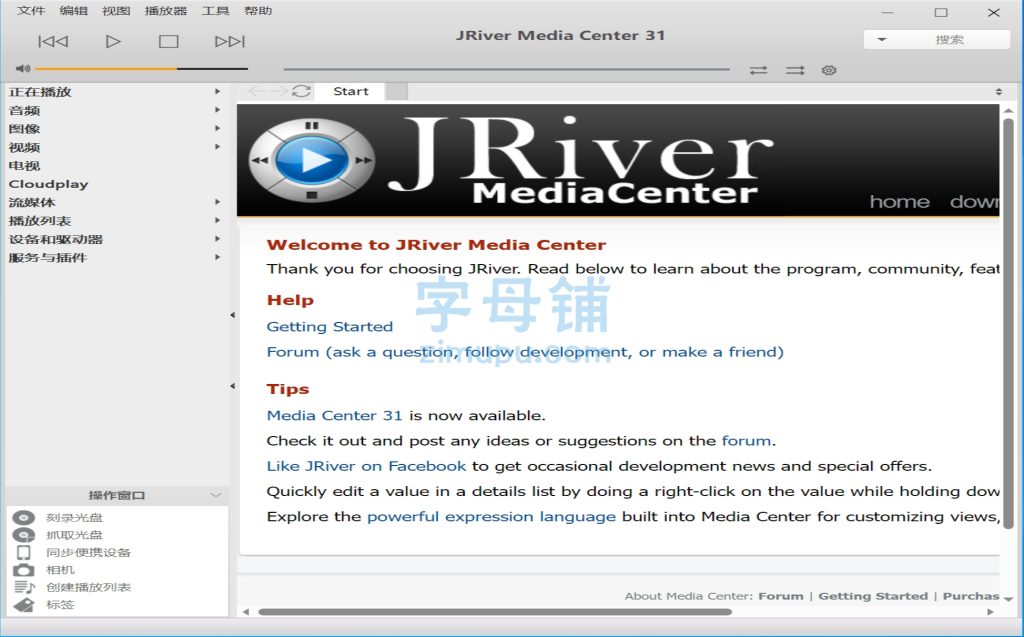Expand the 设备和驱动器 tree arrow
Image resolution: width=1024 pixels, height=637 pixels.
(217, 238)
